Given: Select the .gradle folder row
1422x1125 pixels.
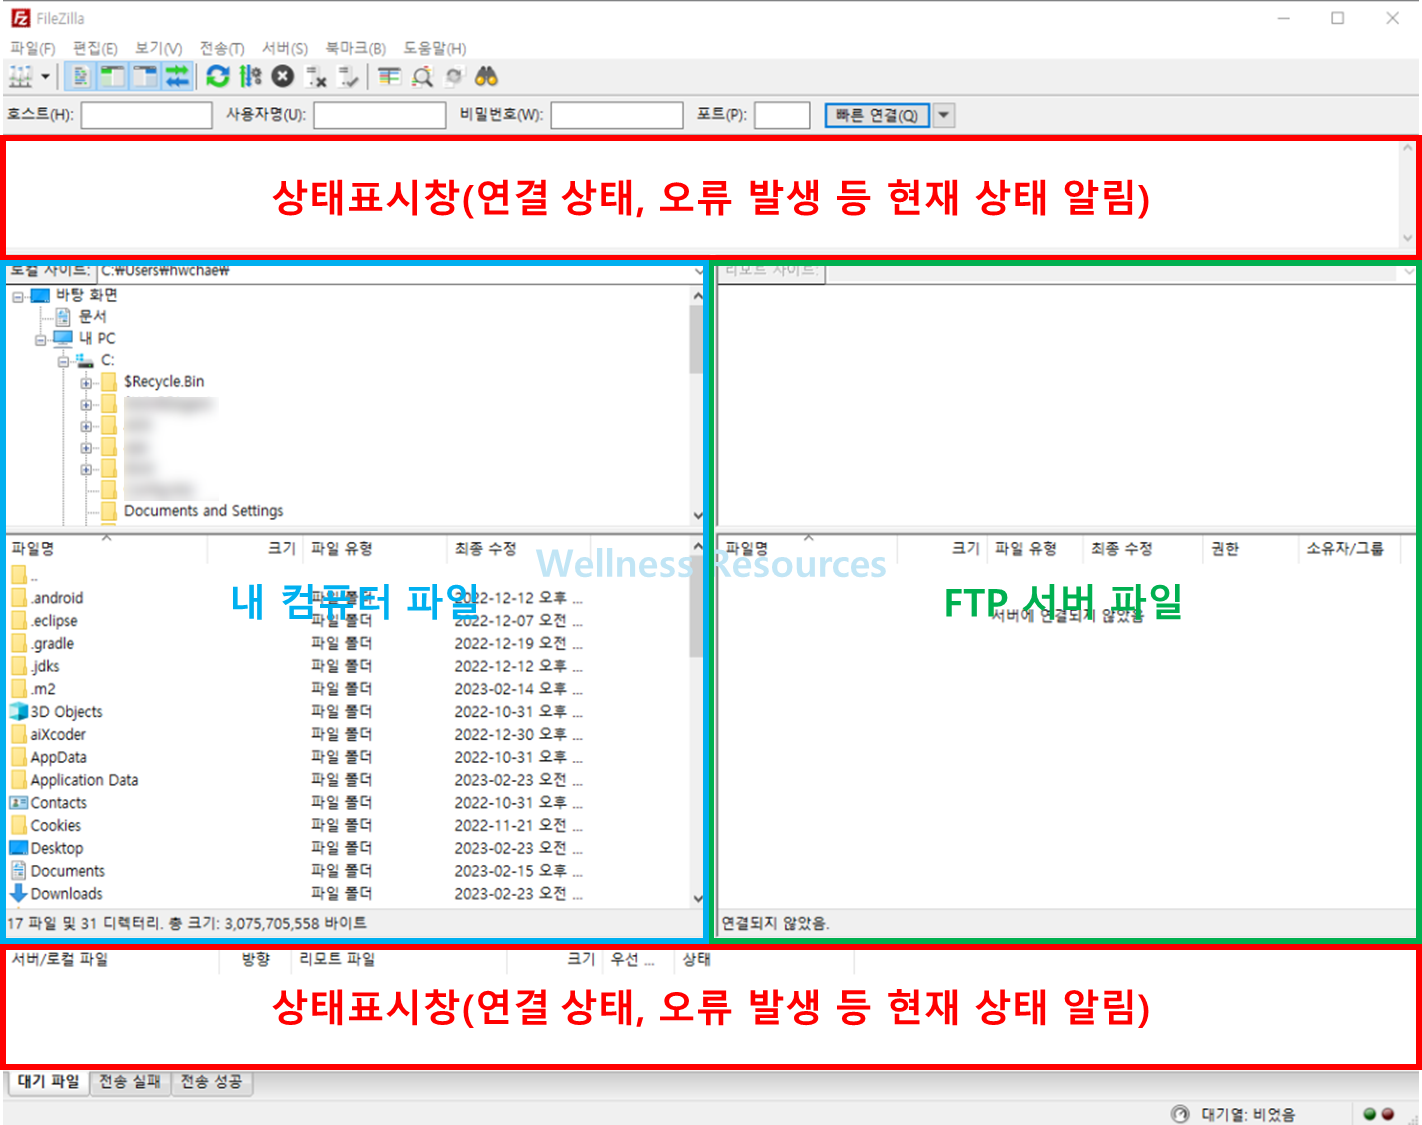Looking at the screenshot, I should pyautogui.click(x=347, y=643).
